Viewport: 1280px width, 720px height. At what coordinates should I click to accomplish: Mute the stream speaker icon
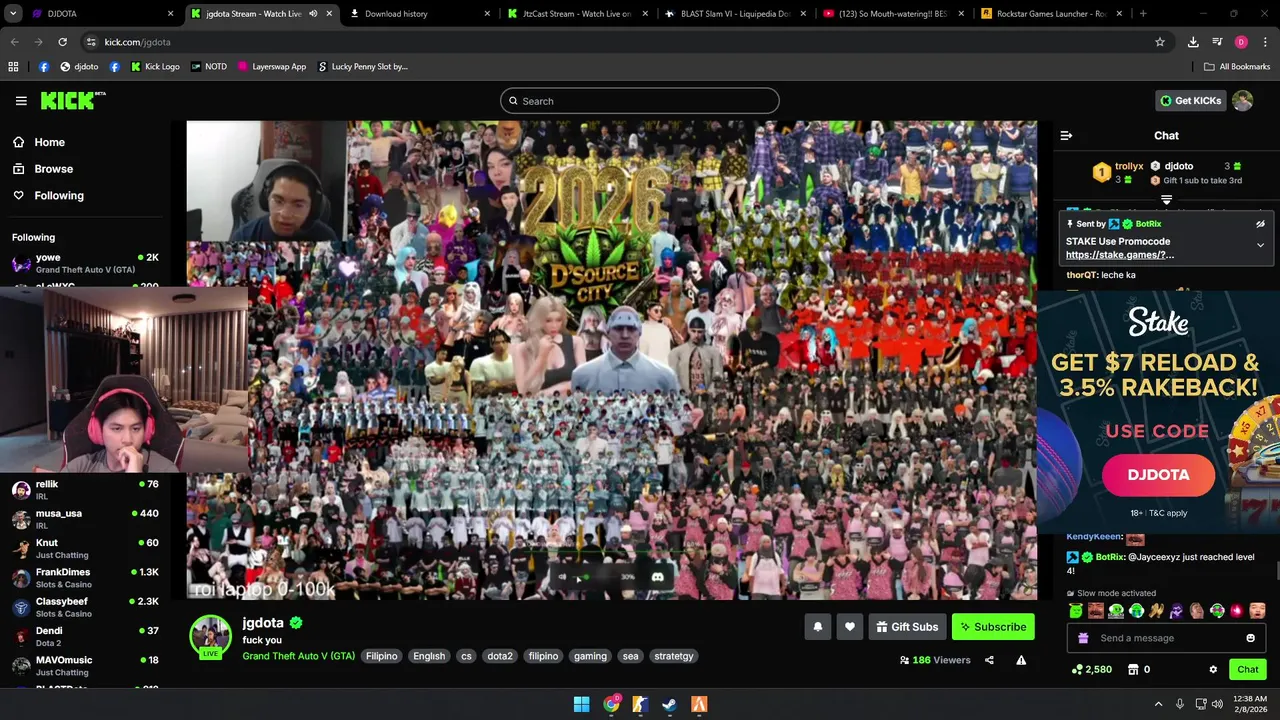pyautogui.click(x=562, y=577)
